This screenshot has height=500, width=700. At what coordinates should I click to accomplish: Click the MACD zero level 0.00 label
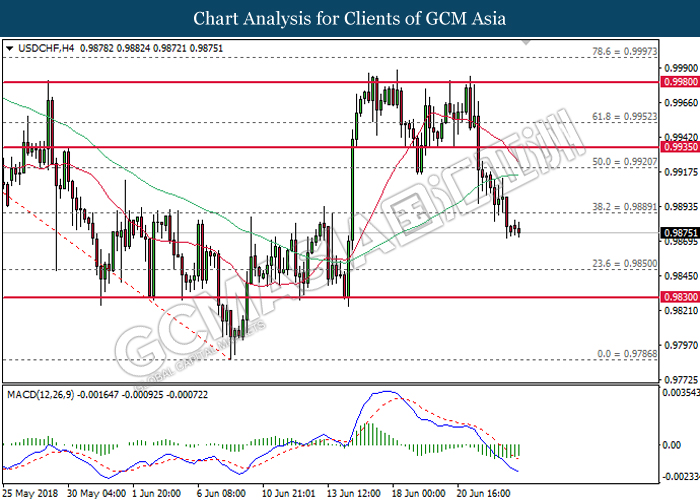tap(671, 445)
